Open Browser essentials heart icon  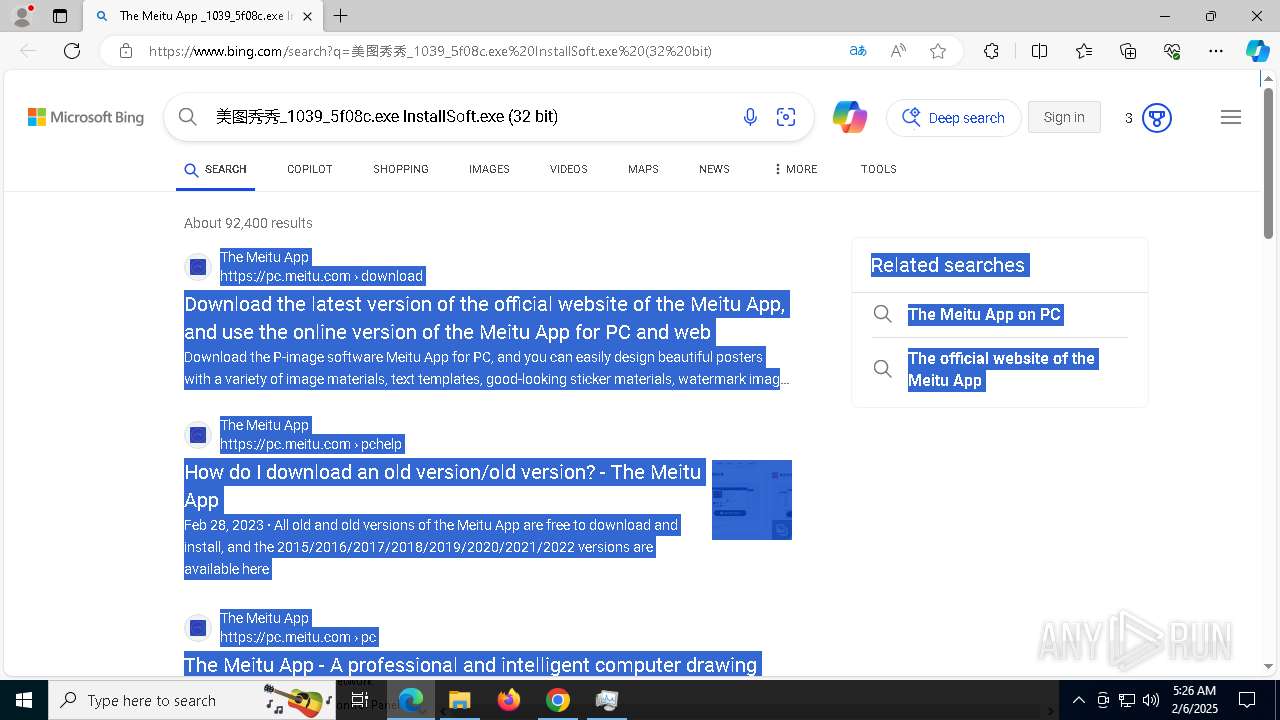1172,51
